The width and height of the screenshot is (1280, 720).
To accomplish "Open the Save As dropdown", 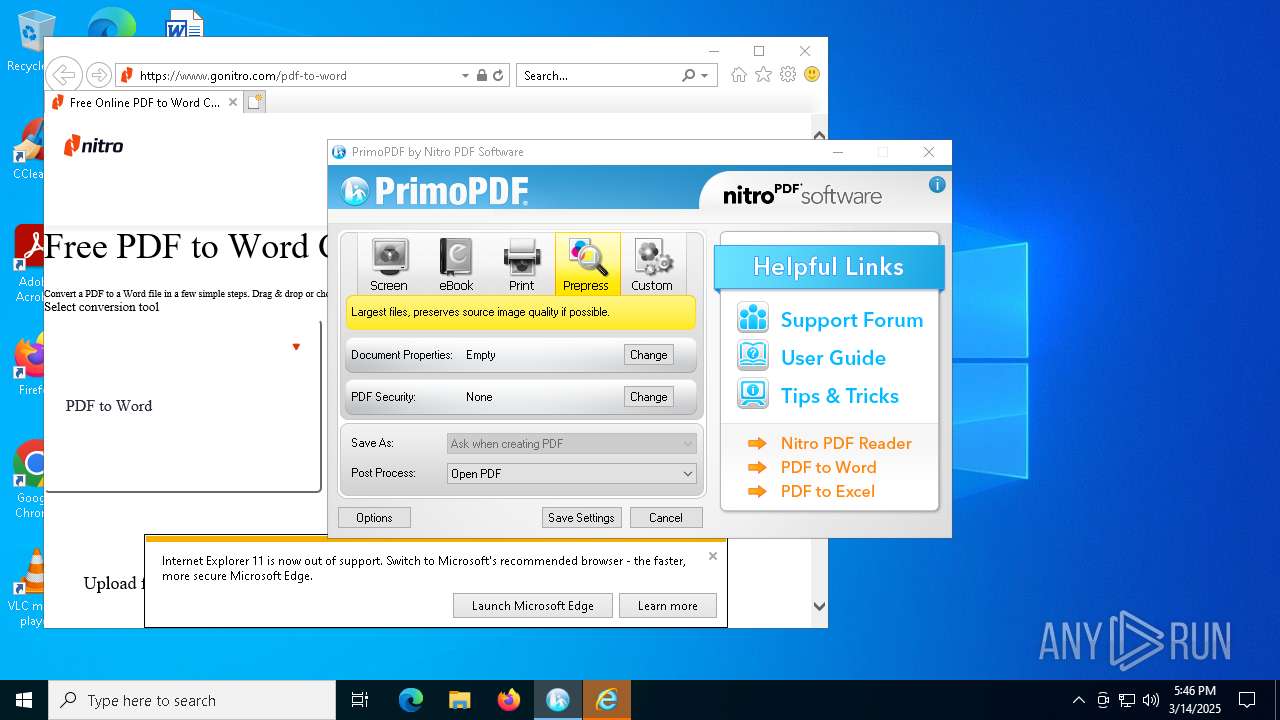I will click(571, 444).
